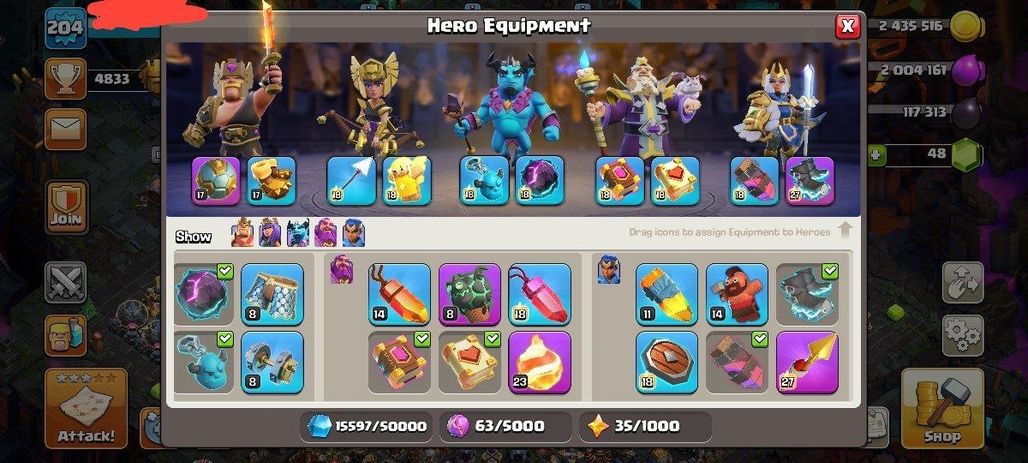This screenshot has width=1028, height=463.
Task: Show only Grand Warden equipment filter
Action: (x=325, y=233)
